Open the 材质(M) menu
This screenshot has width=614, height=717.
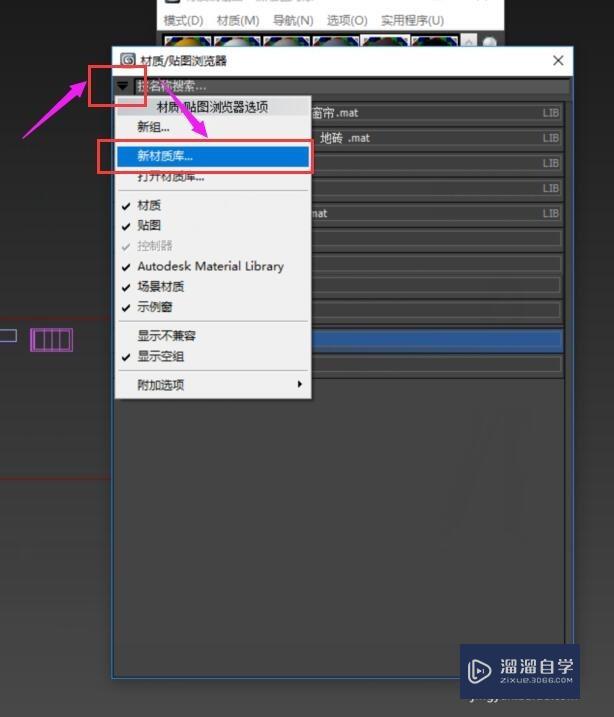point(238,21)
